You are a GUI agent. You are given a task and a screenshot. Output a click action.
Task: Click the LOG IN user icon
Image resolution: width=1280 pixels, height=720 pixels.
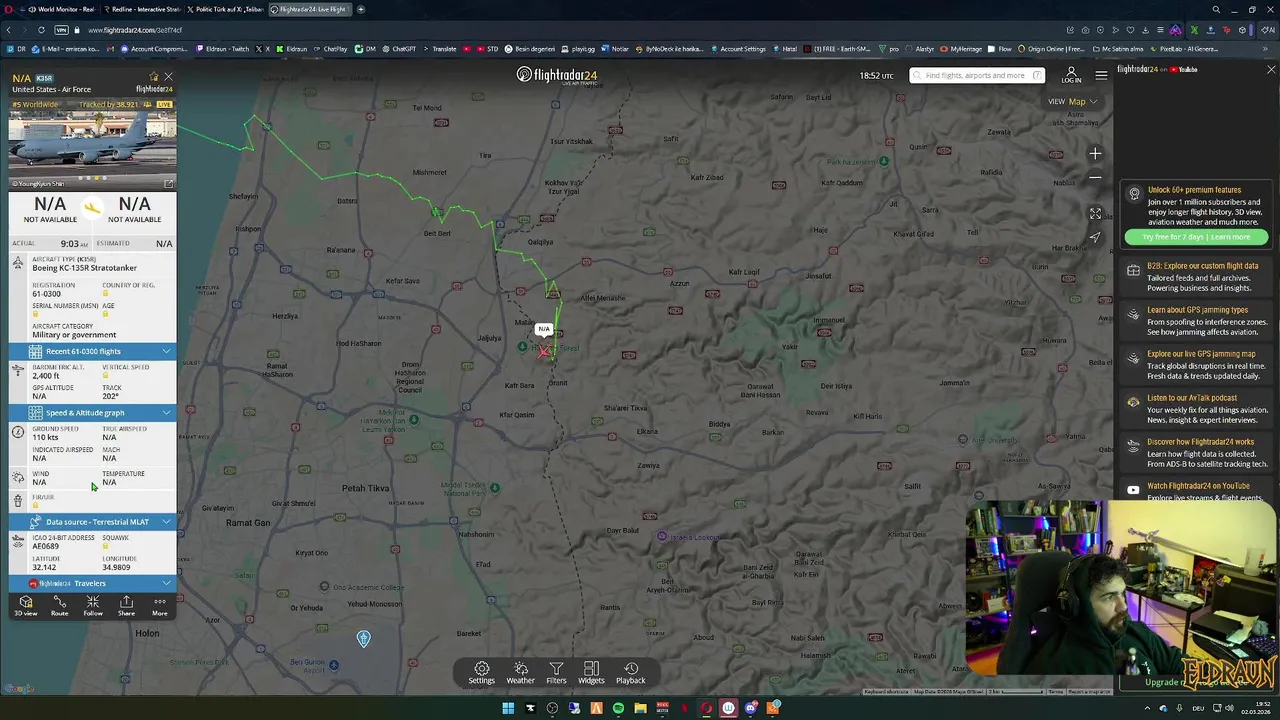(1071, 75)
